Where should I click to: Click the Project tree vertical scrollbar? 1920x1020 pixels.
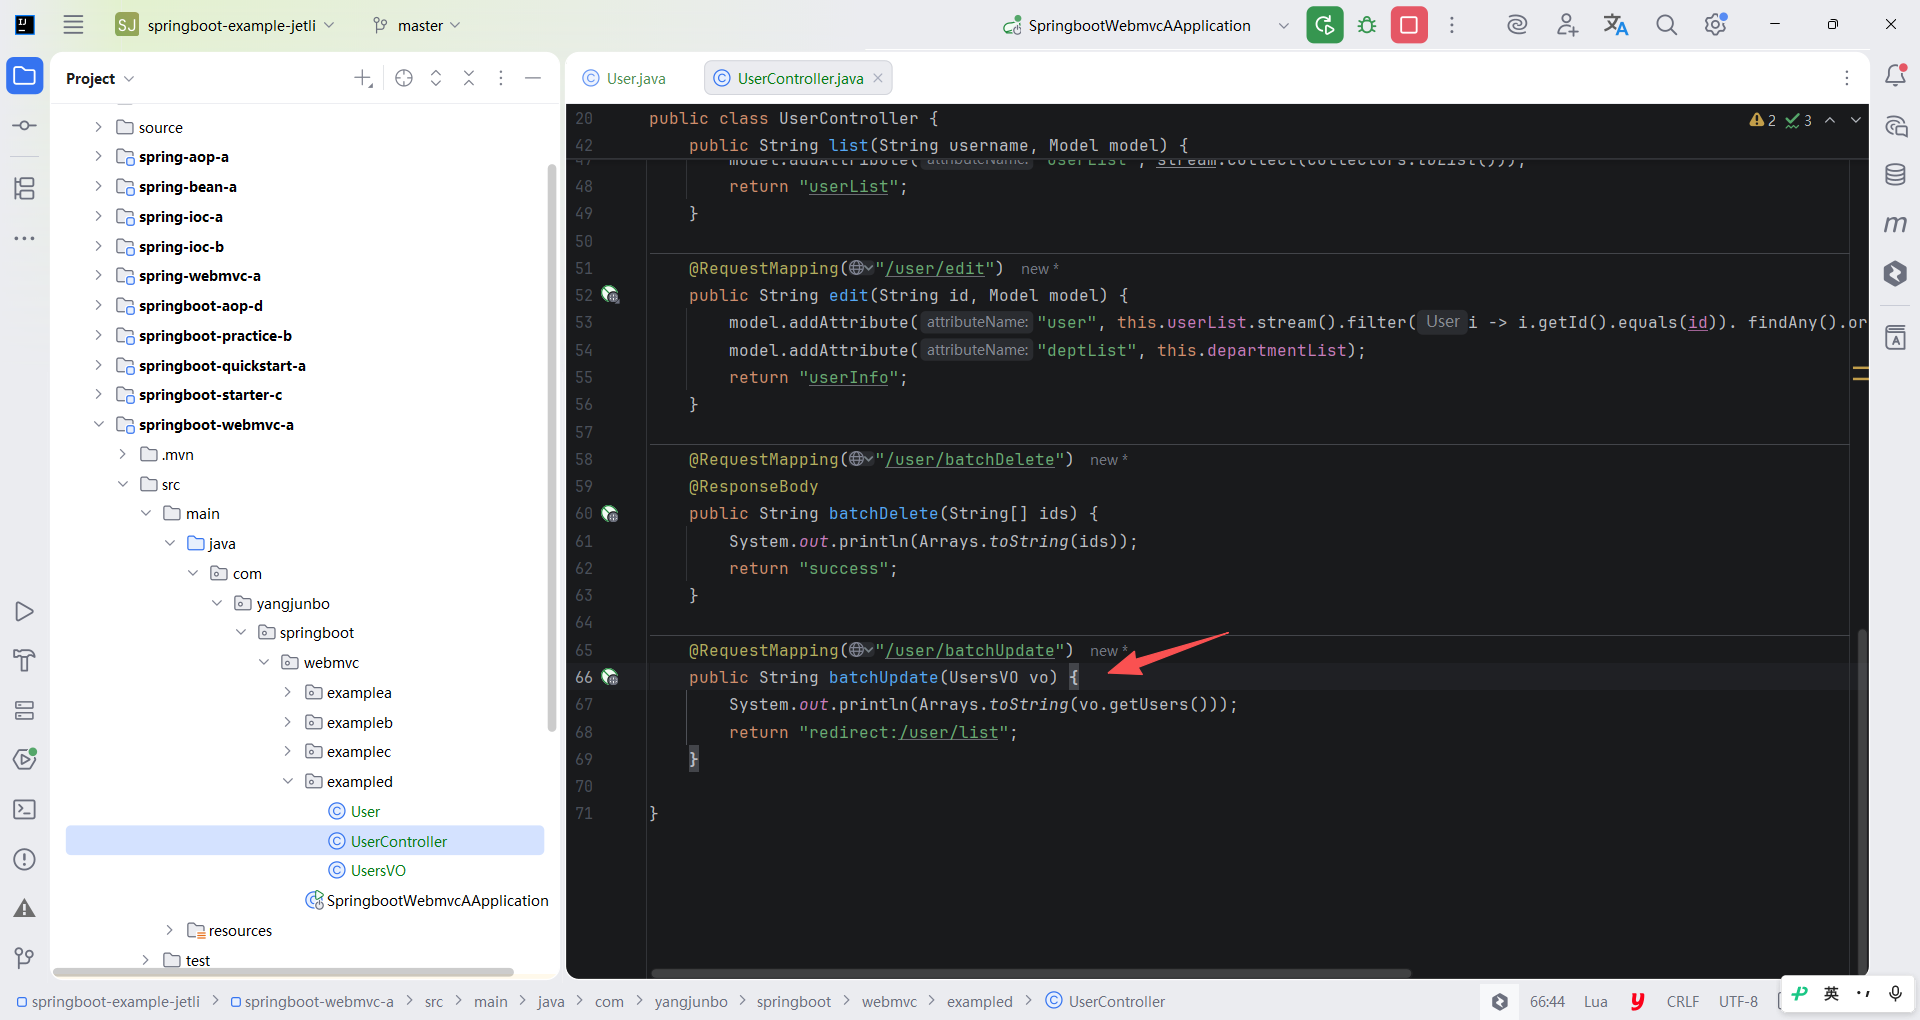pos(551,447)
